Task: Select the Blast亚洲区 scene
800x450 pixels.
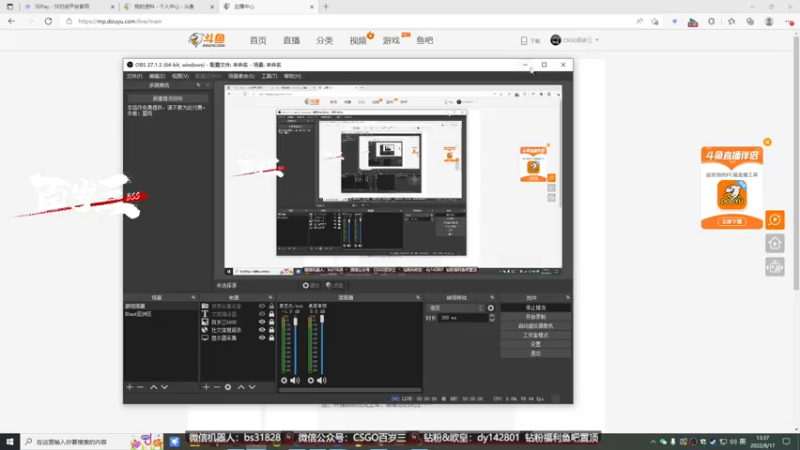Action: tap(138, 314)
